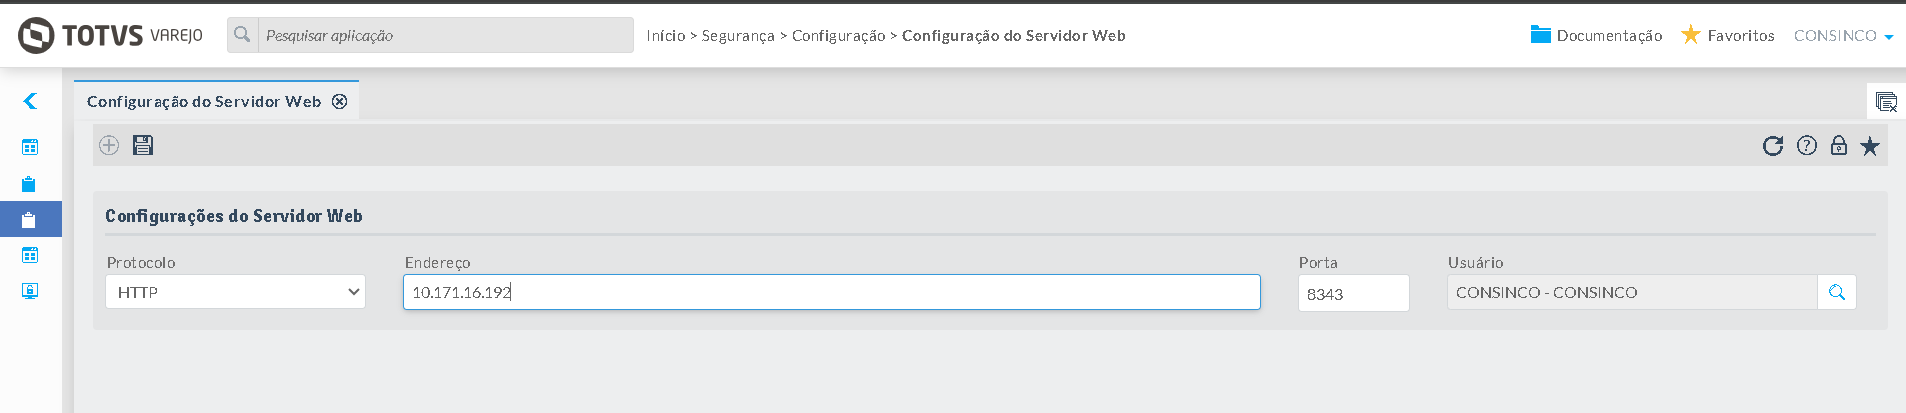Image resolution: width=1906 pixels, height=413 pixels.
Task: Open Favoritos in the top bar
Action: coord(1728,36)
